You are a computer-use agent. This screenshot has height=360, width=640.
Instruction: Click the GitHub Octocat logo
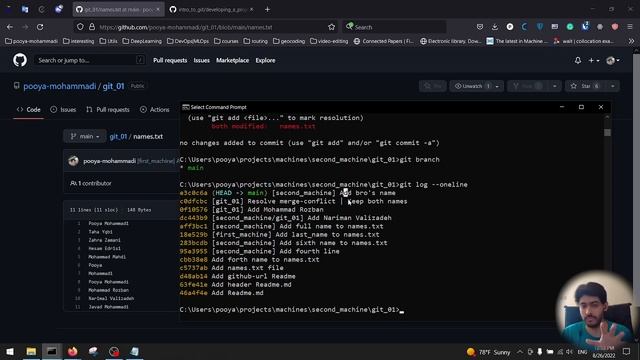pos(20,60)
